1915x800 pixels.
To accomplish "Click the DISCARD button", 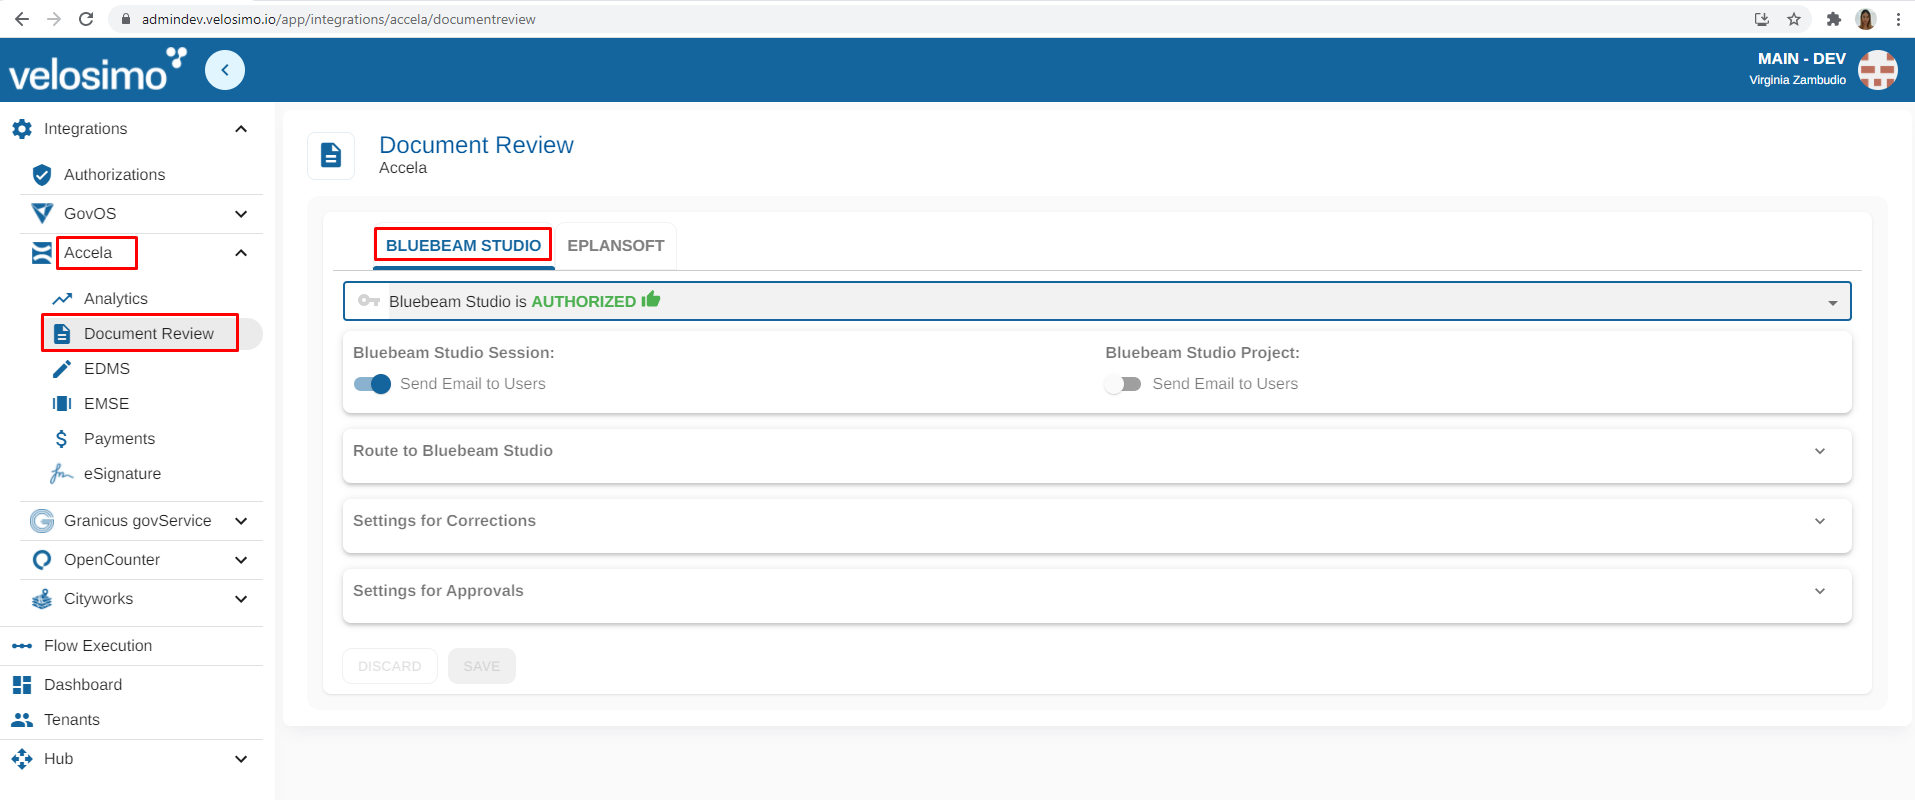I will point(390,666).
